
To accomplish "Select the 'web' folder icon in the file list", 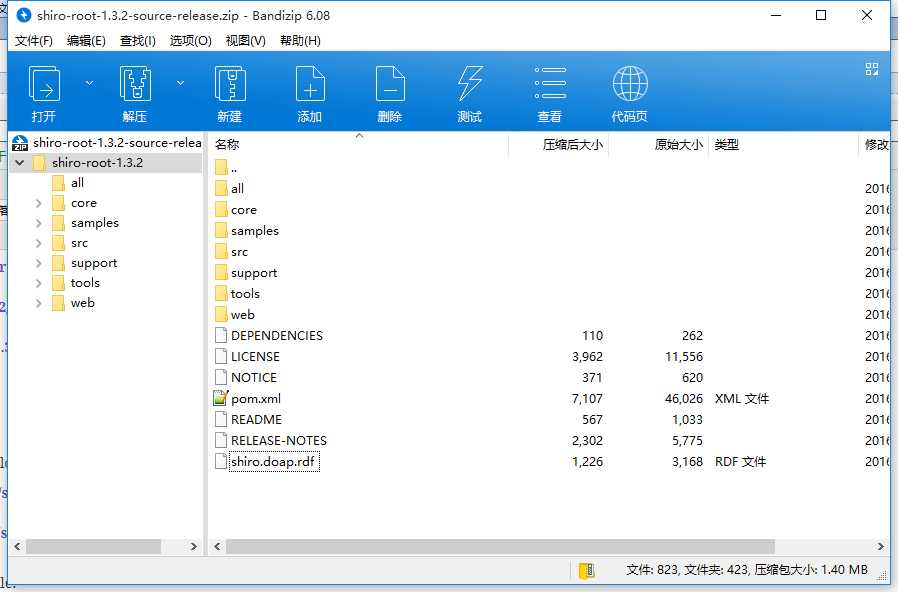I will [221, 315].
